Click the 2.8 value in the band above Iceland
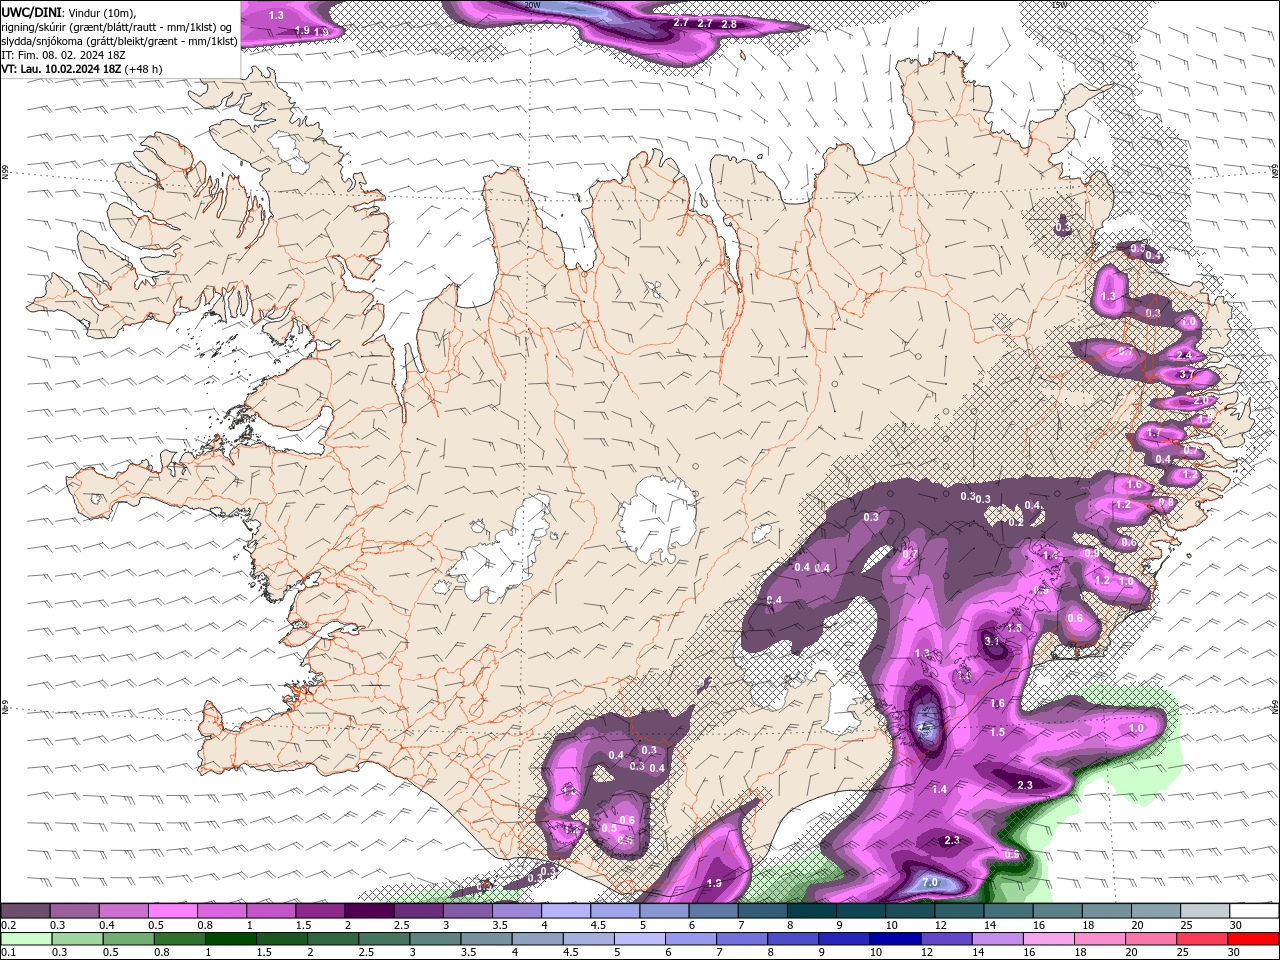 pyautogui.click(x=728, y=23)
